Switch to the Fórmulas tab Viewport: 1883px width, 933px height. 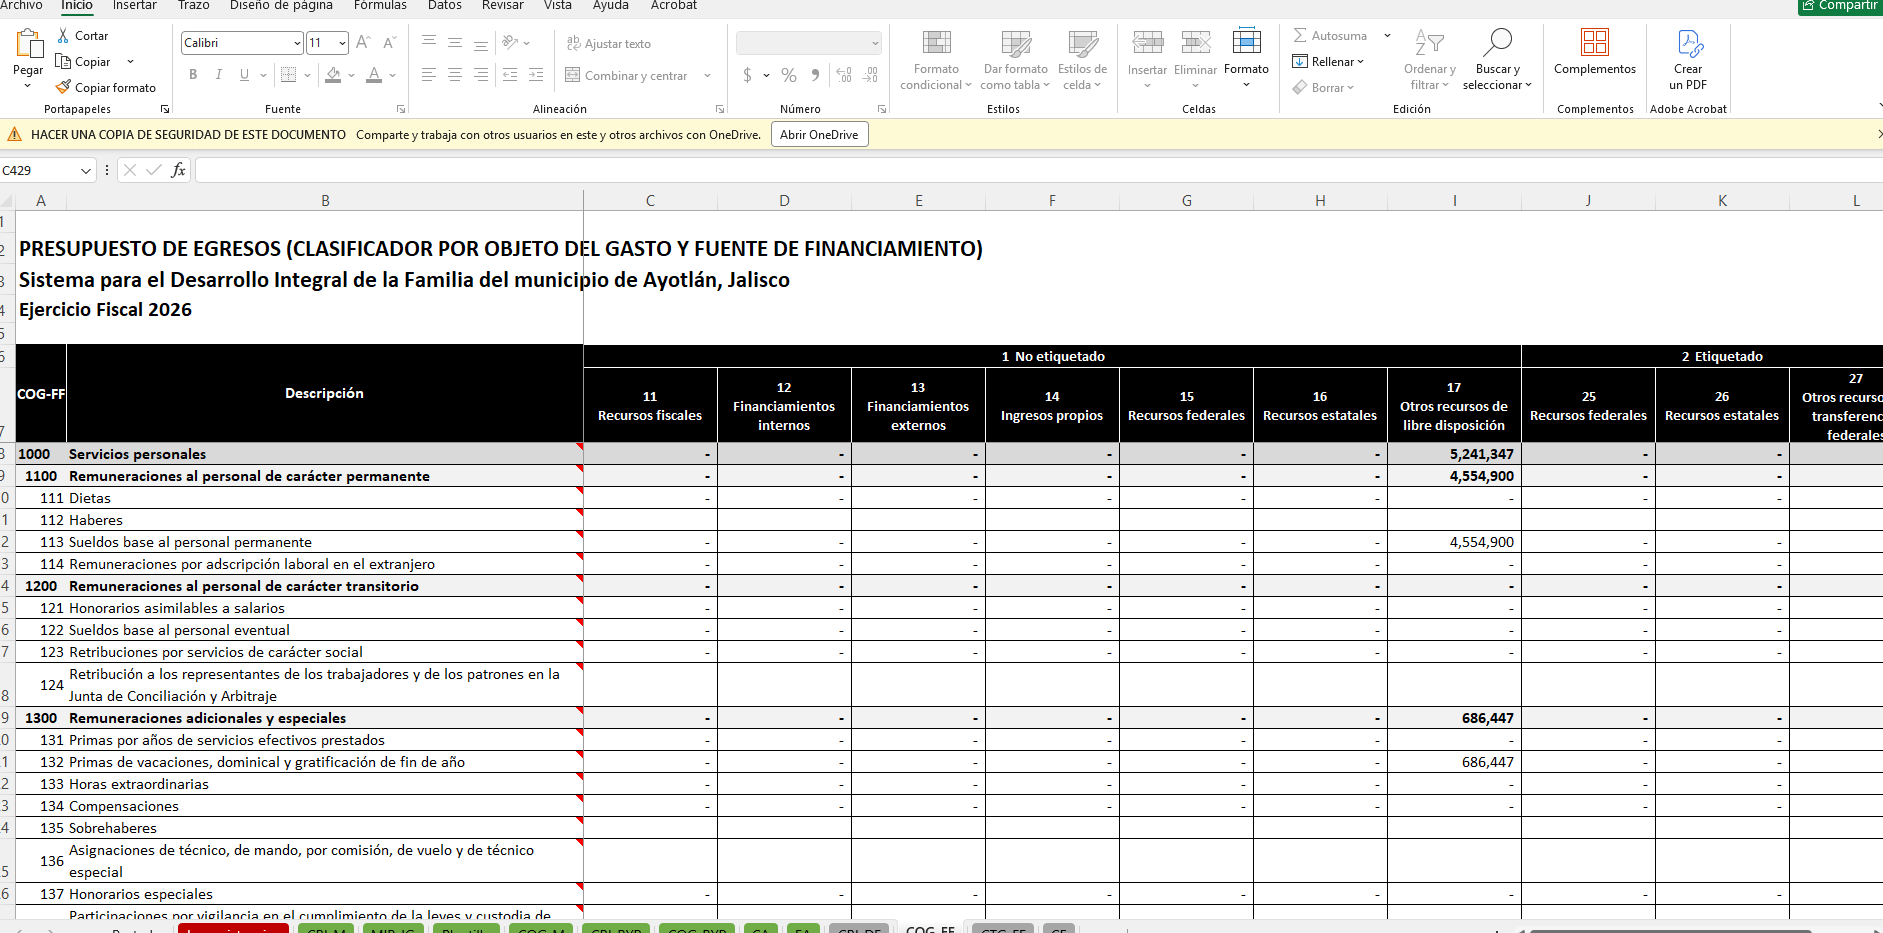380,6
